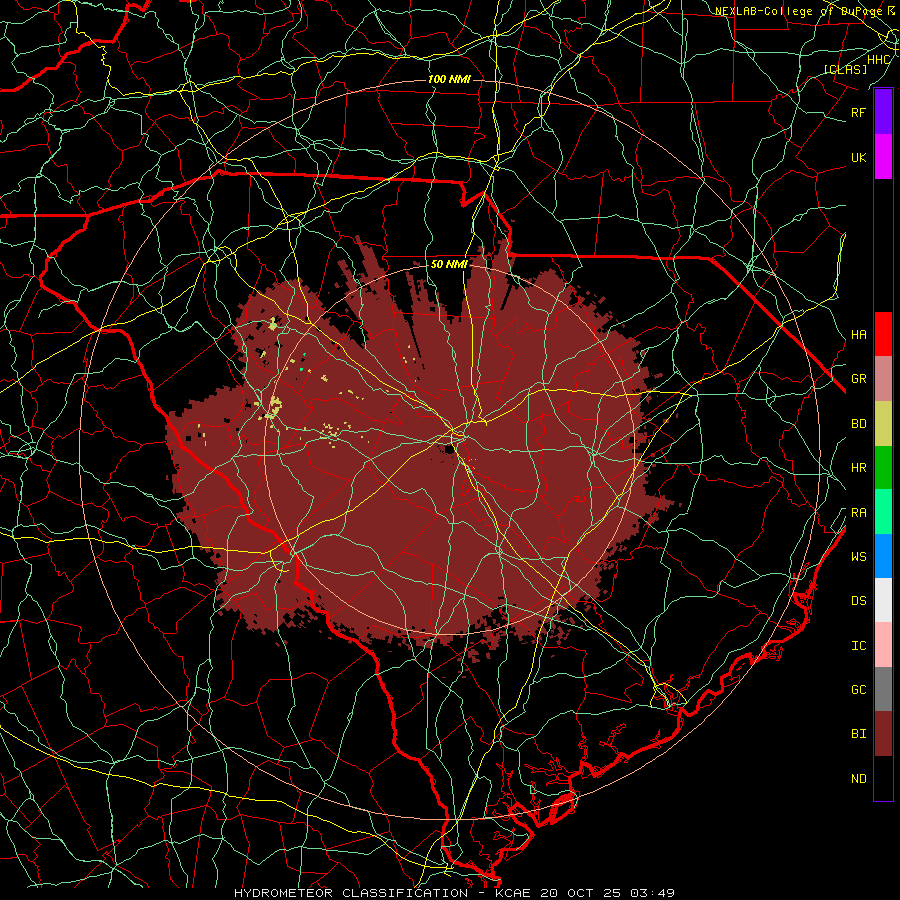Click the UK magenta legend swatch

[883, 157]
